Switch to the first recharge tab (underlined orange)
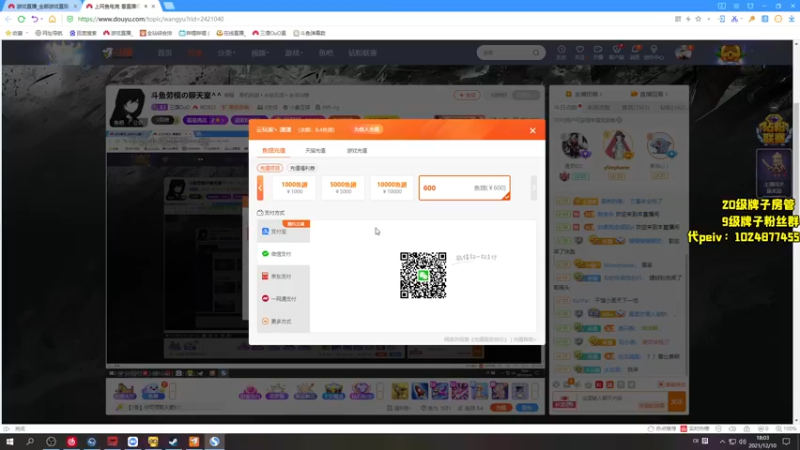Viewport: 800px width, 450px height. (273, 151)
